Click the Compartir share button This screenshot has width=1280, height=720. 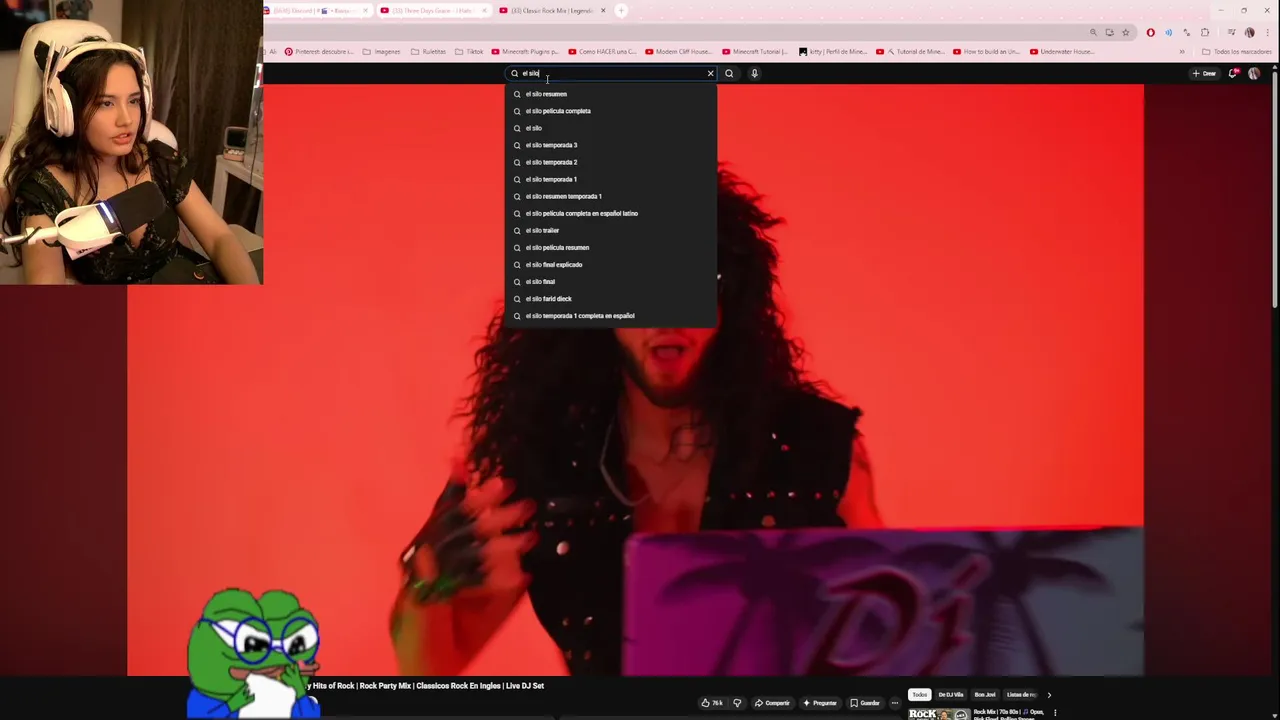click(772, 703)
